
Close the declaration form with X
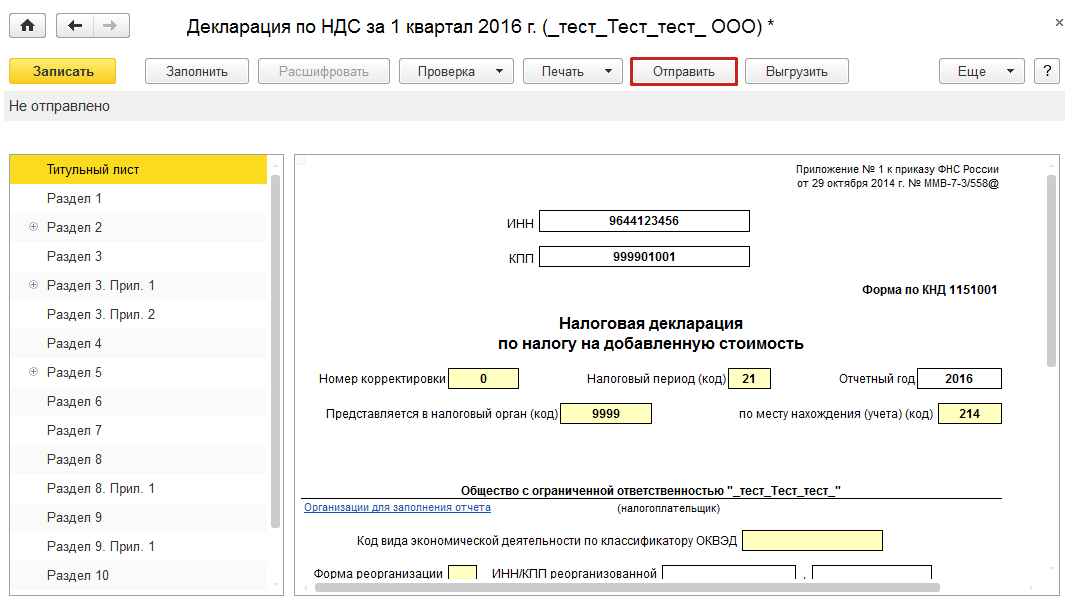click(1059, 21)
